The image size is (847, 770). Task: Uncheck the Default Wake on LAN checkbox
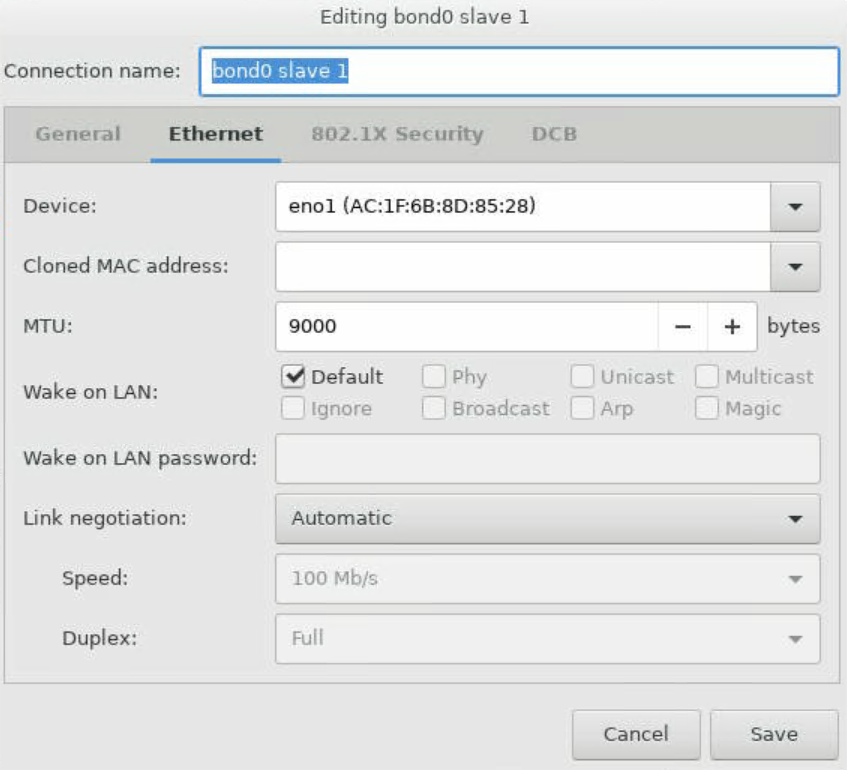pos(294,377)
